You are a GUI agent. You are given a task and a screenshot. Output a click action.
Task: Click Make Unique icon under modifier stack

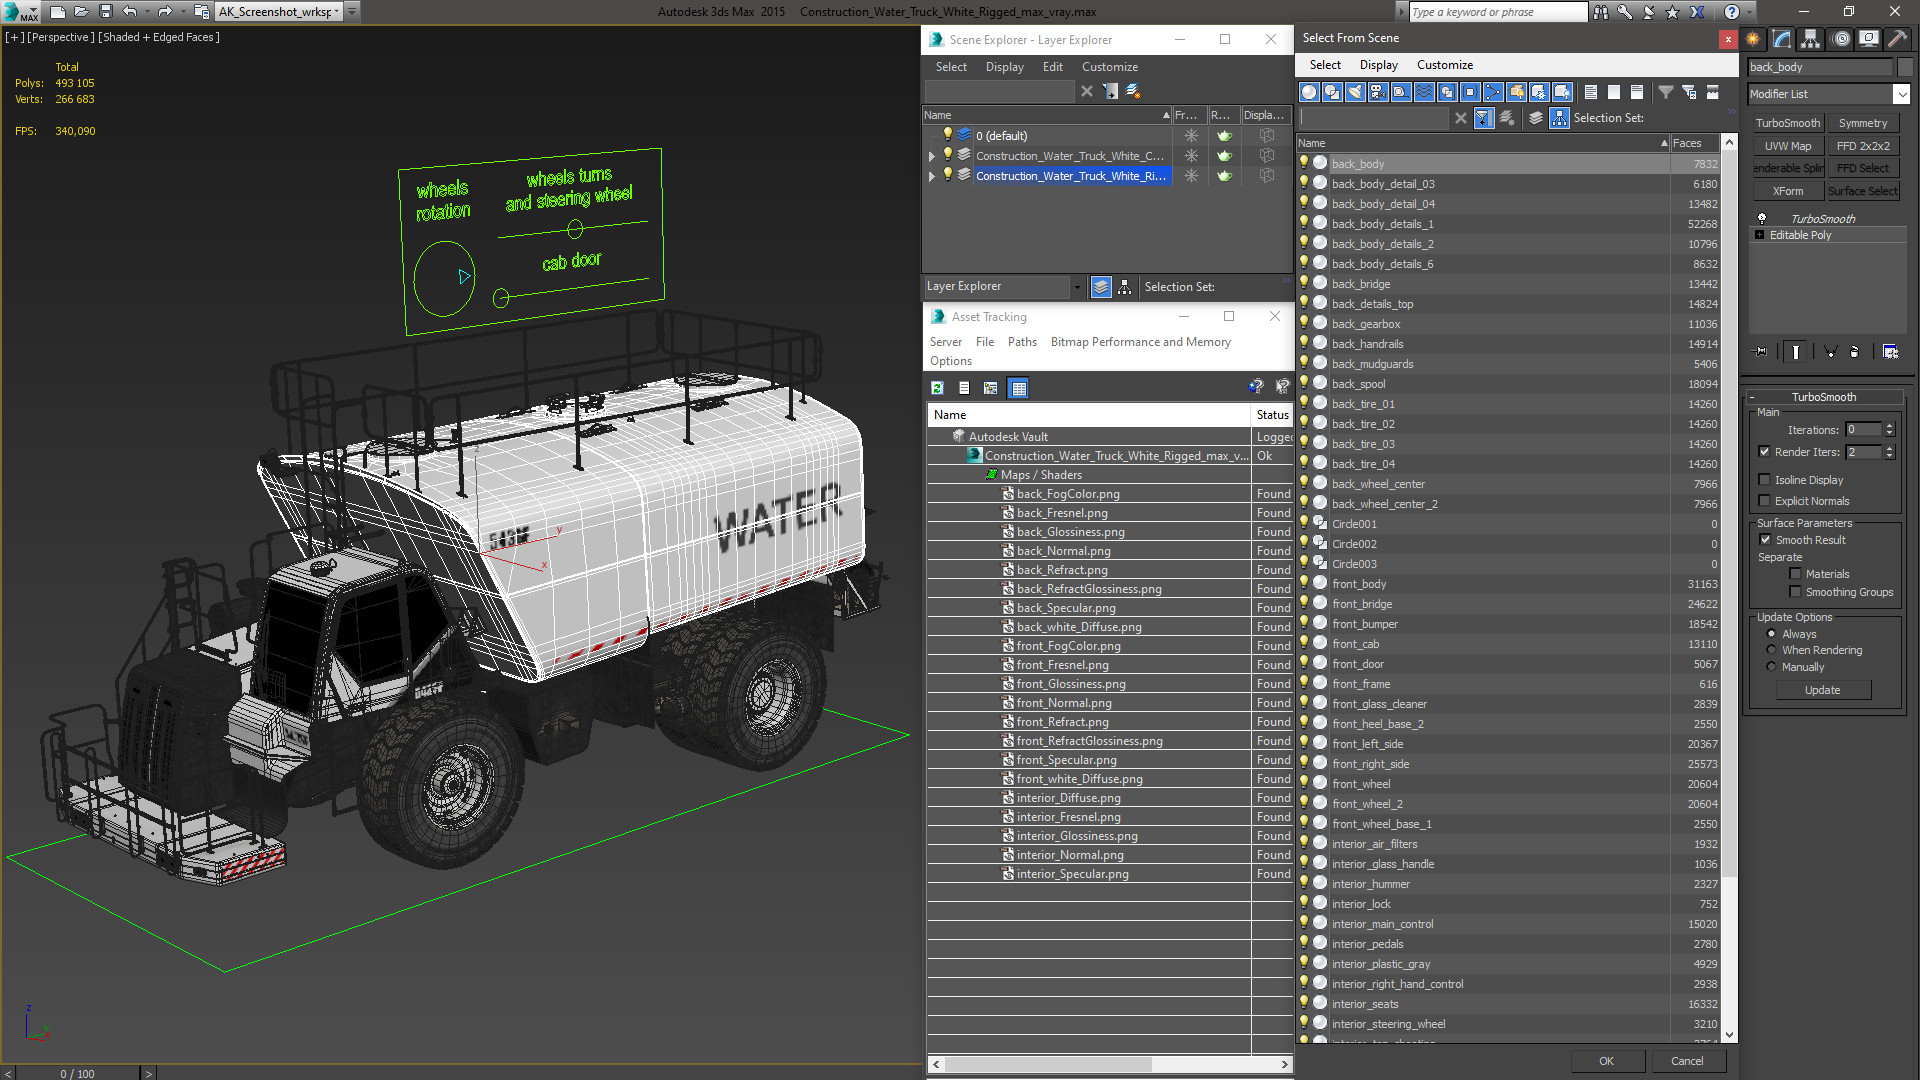(1830, 352)
